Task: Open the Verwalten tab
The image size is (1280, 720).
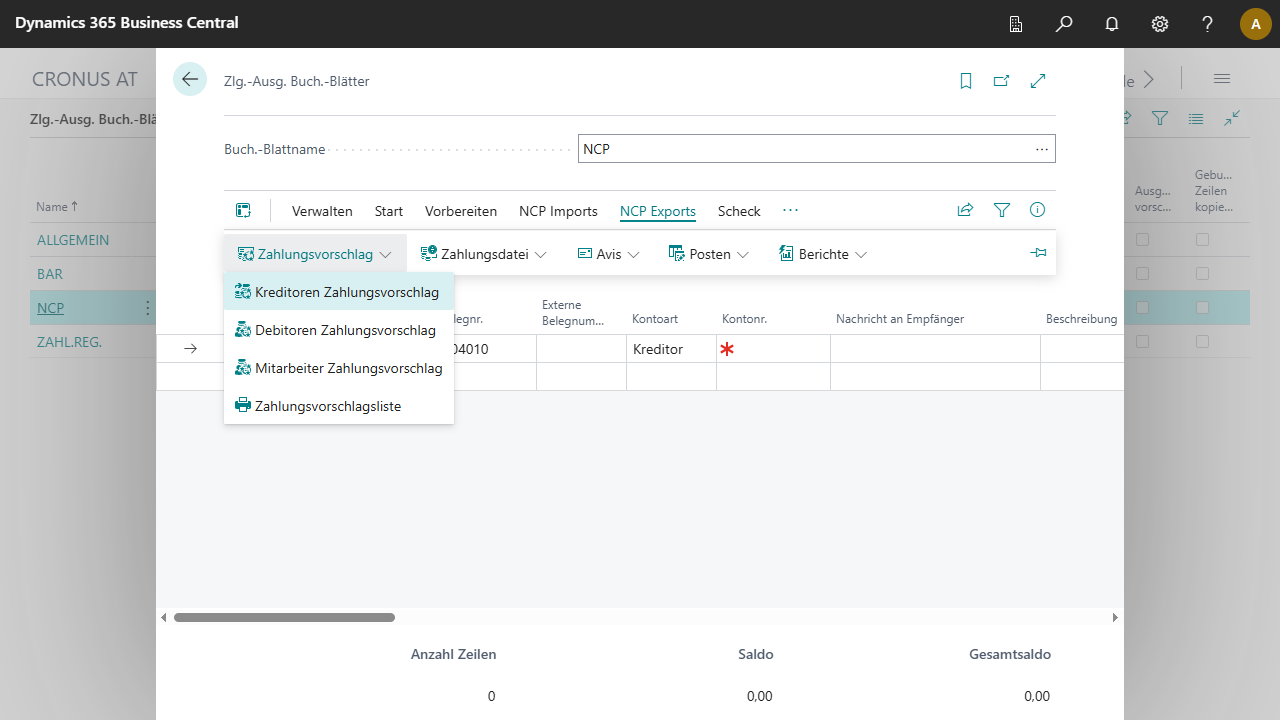Action: click(322, 211)
